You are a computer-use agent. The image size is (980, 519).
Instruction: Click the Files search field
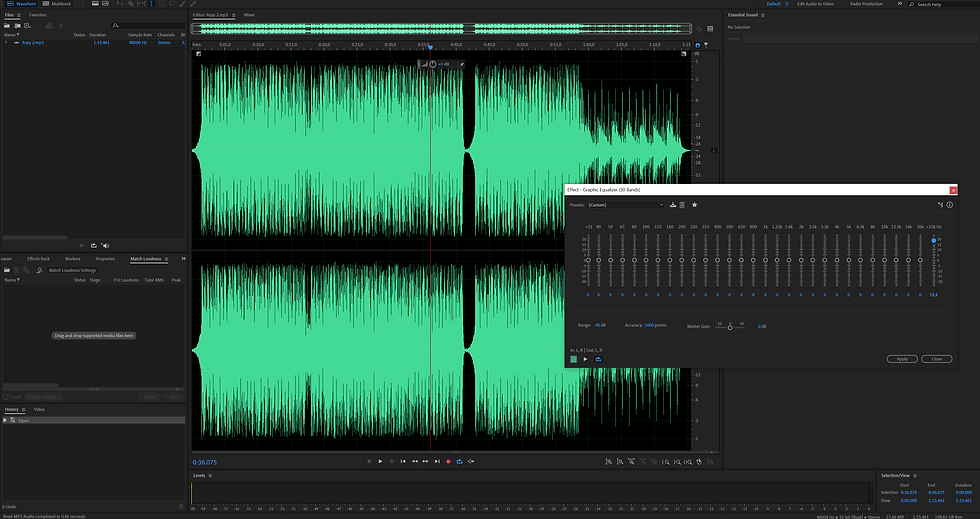[148, 26]
